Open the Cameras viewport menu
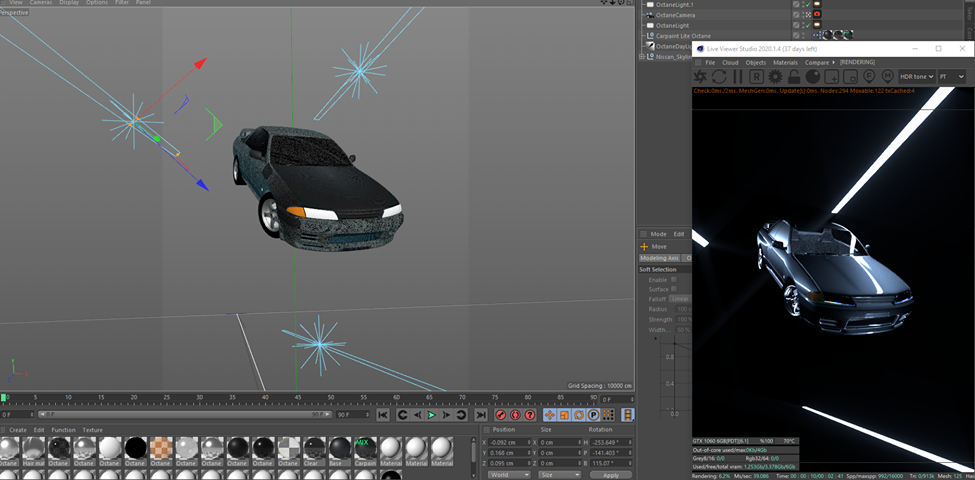975x480 pixels. [41, 2]
